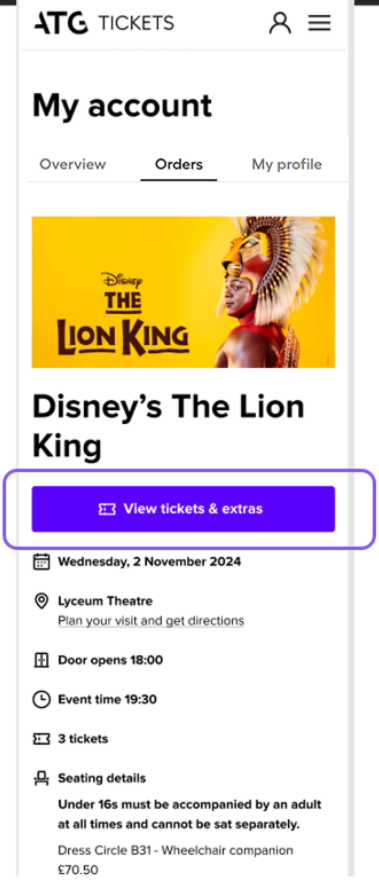Viewport: 379px width, 885px height.
Task: Click the calendar icon beside the date
Action: 41,562
